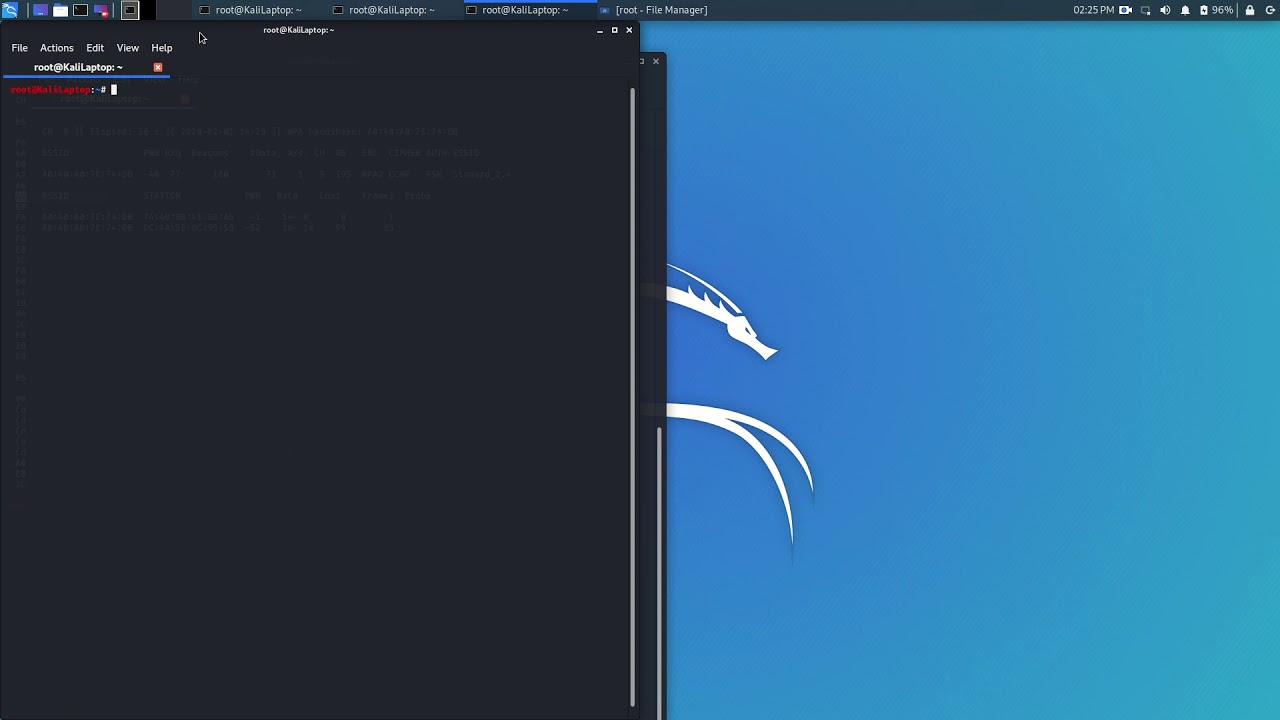1280x720 pixels.
Task: Click the background window's scrollbar handle
Action: pos(659,572)
